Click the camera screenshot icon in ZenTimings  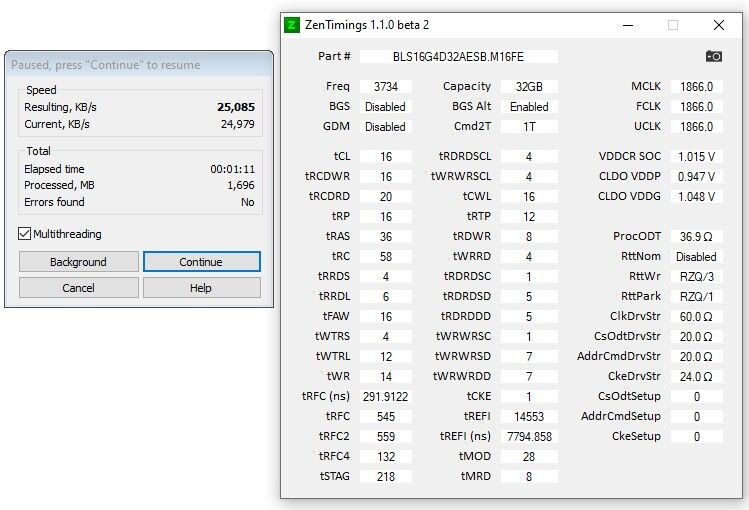[x=714, y=56]
